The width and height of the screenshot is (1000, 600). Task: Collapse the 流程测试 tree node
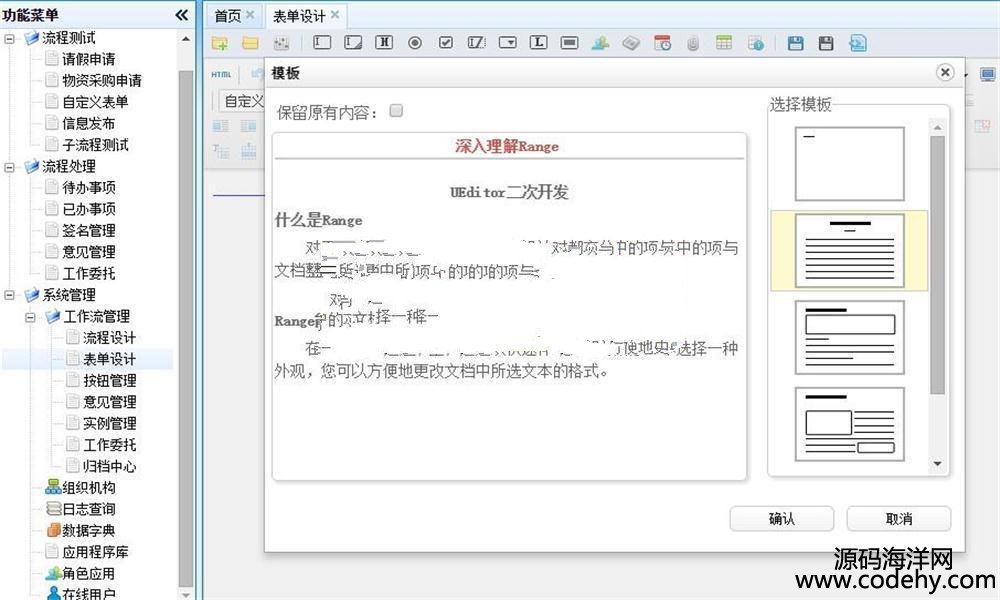10,39
